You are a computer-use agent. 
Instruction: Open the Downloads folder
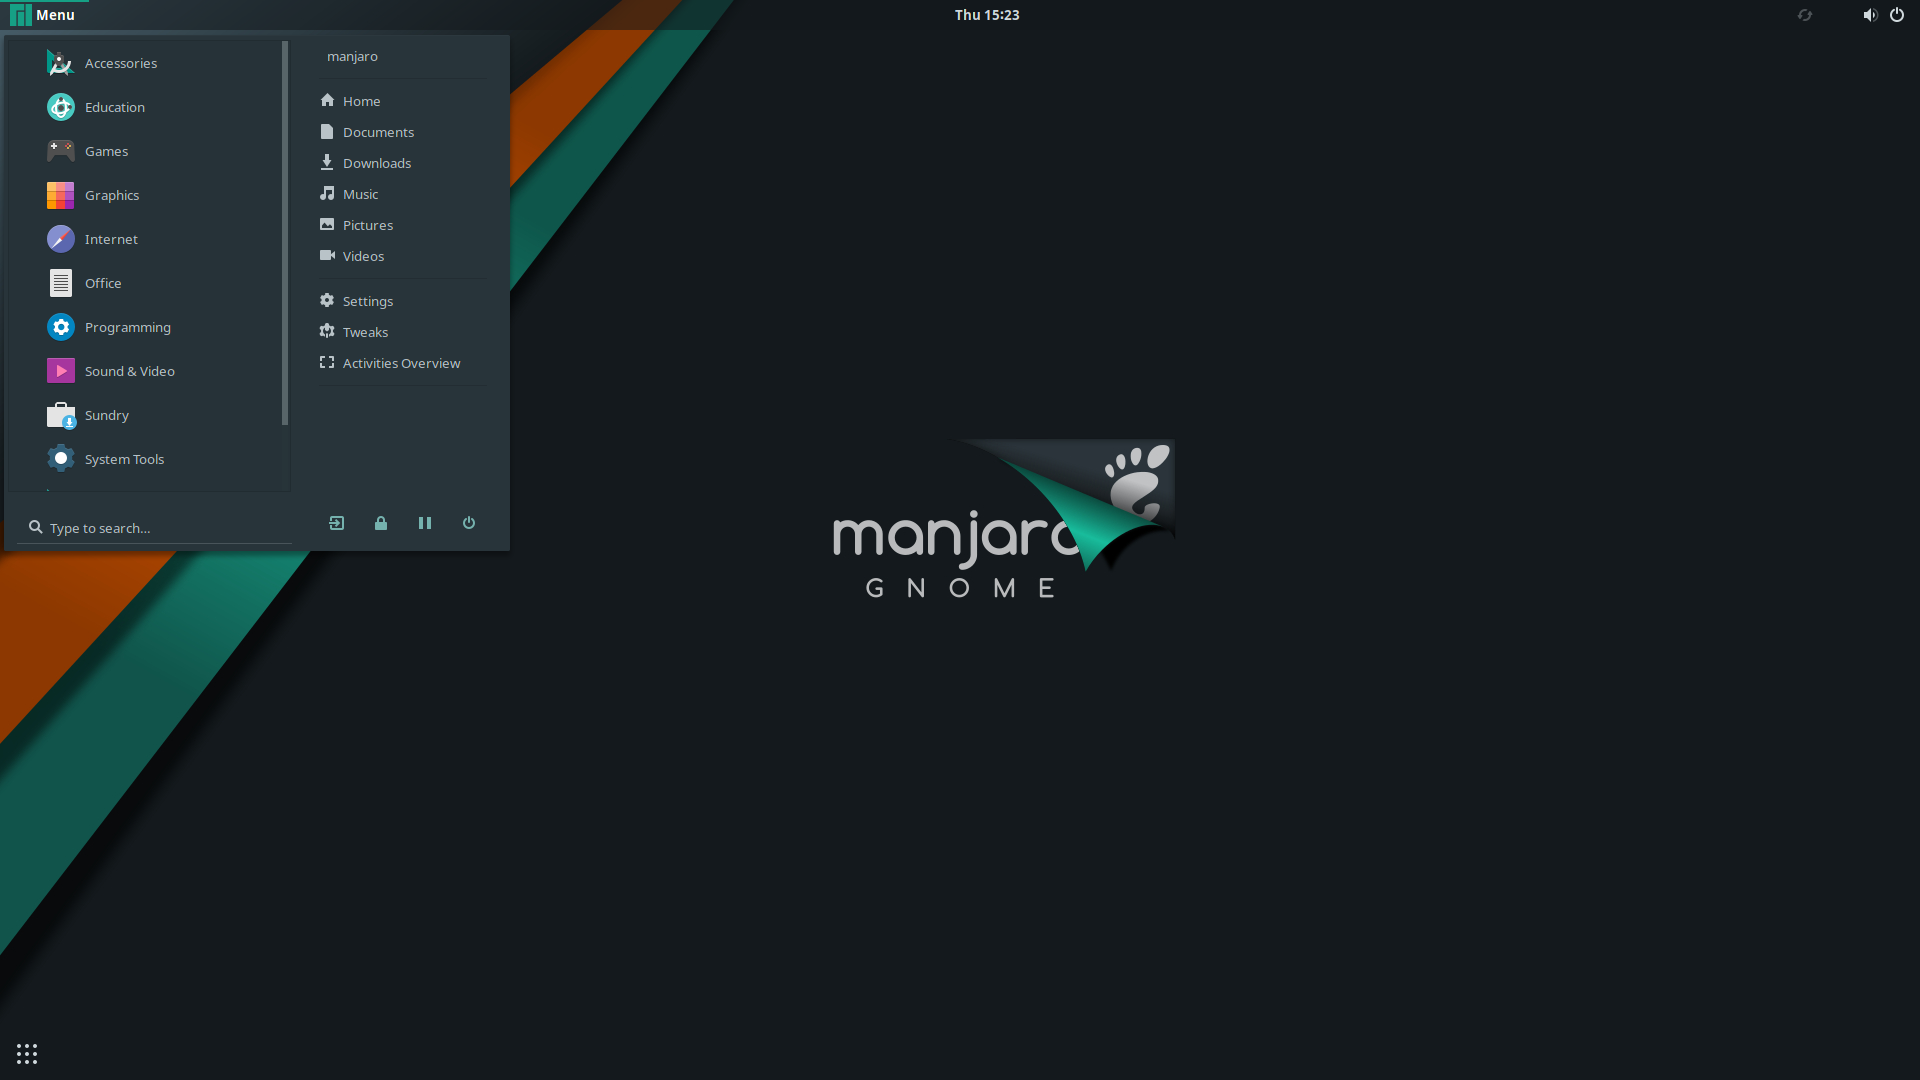[x=377, y=162]
